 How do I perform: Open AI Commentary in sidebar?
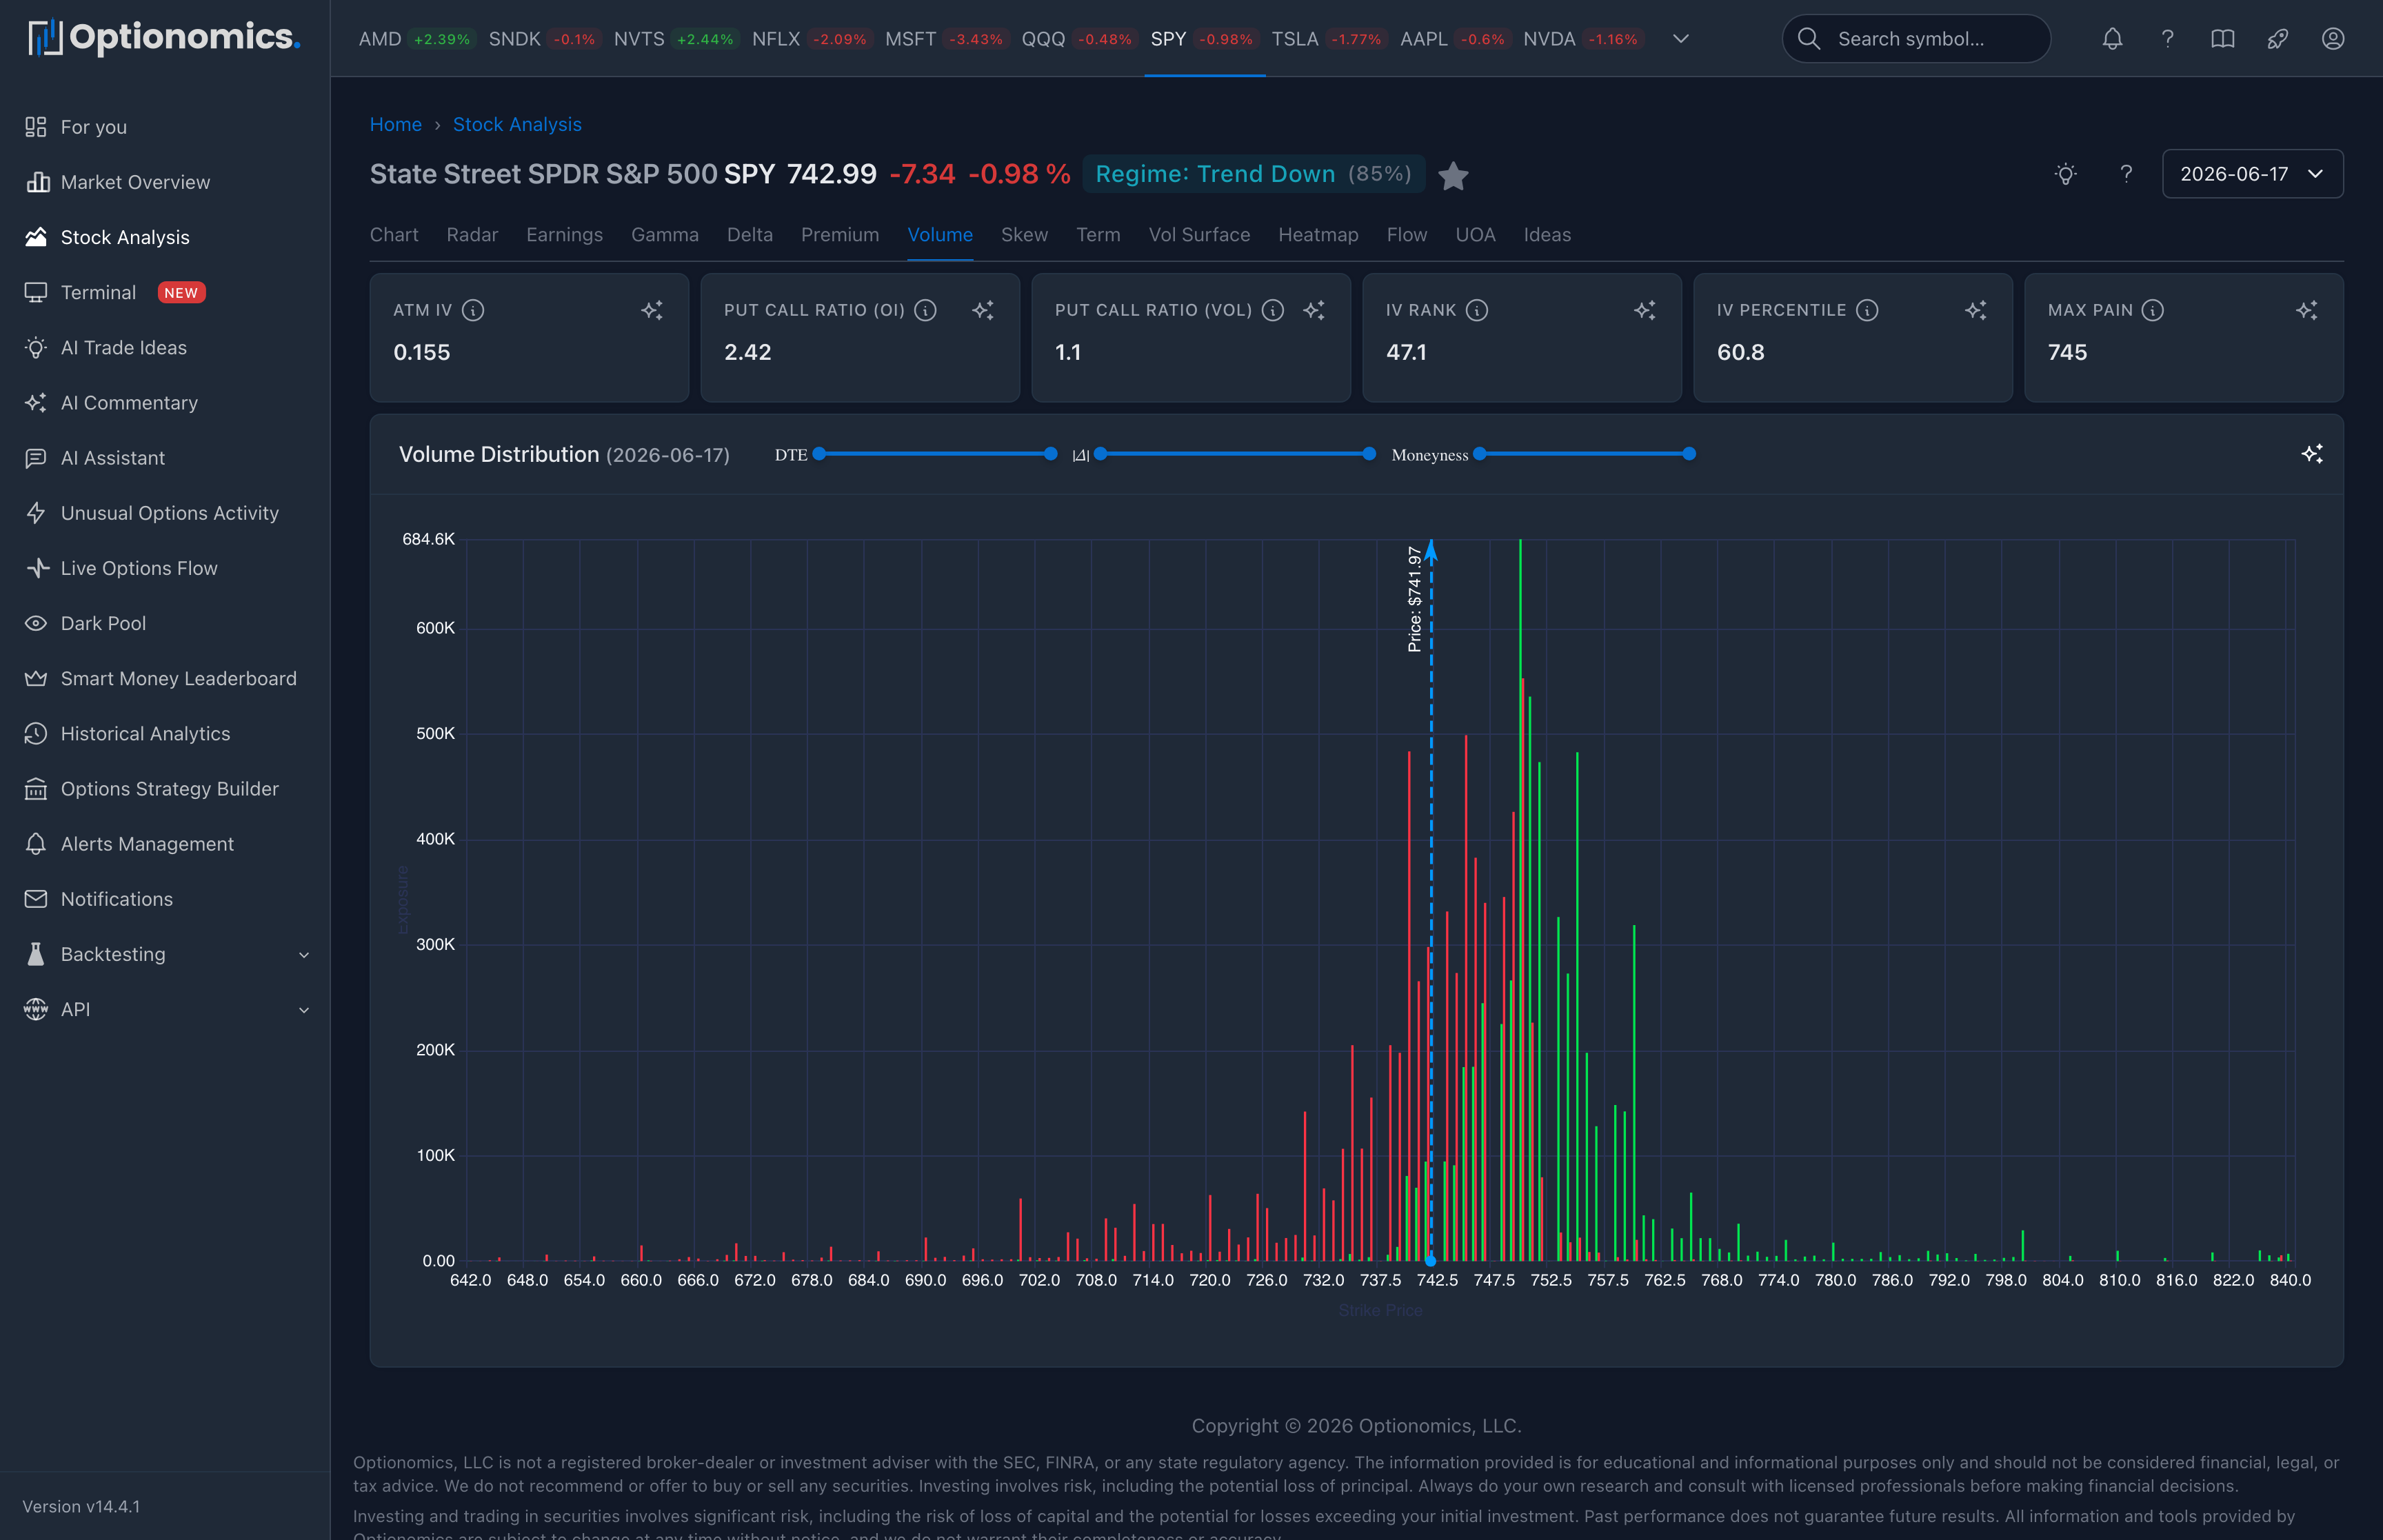pos(165,402)
